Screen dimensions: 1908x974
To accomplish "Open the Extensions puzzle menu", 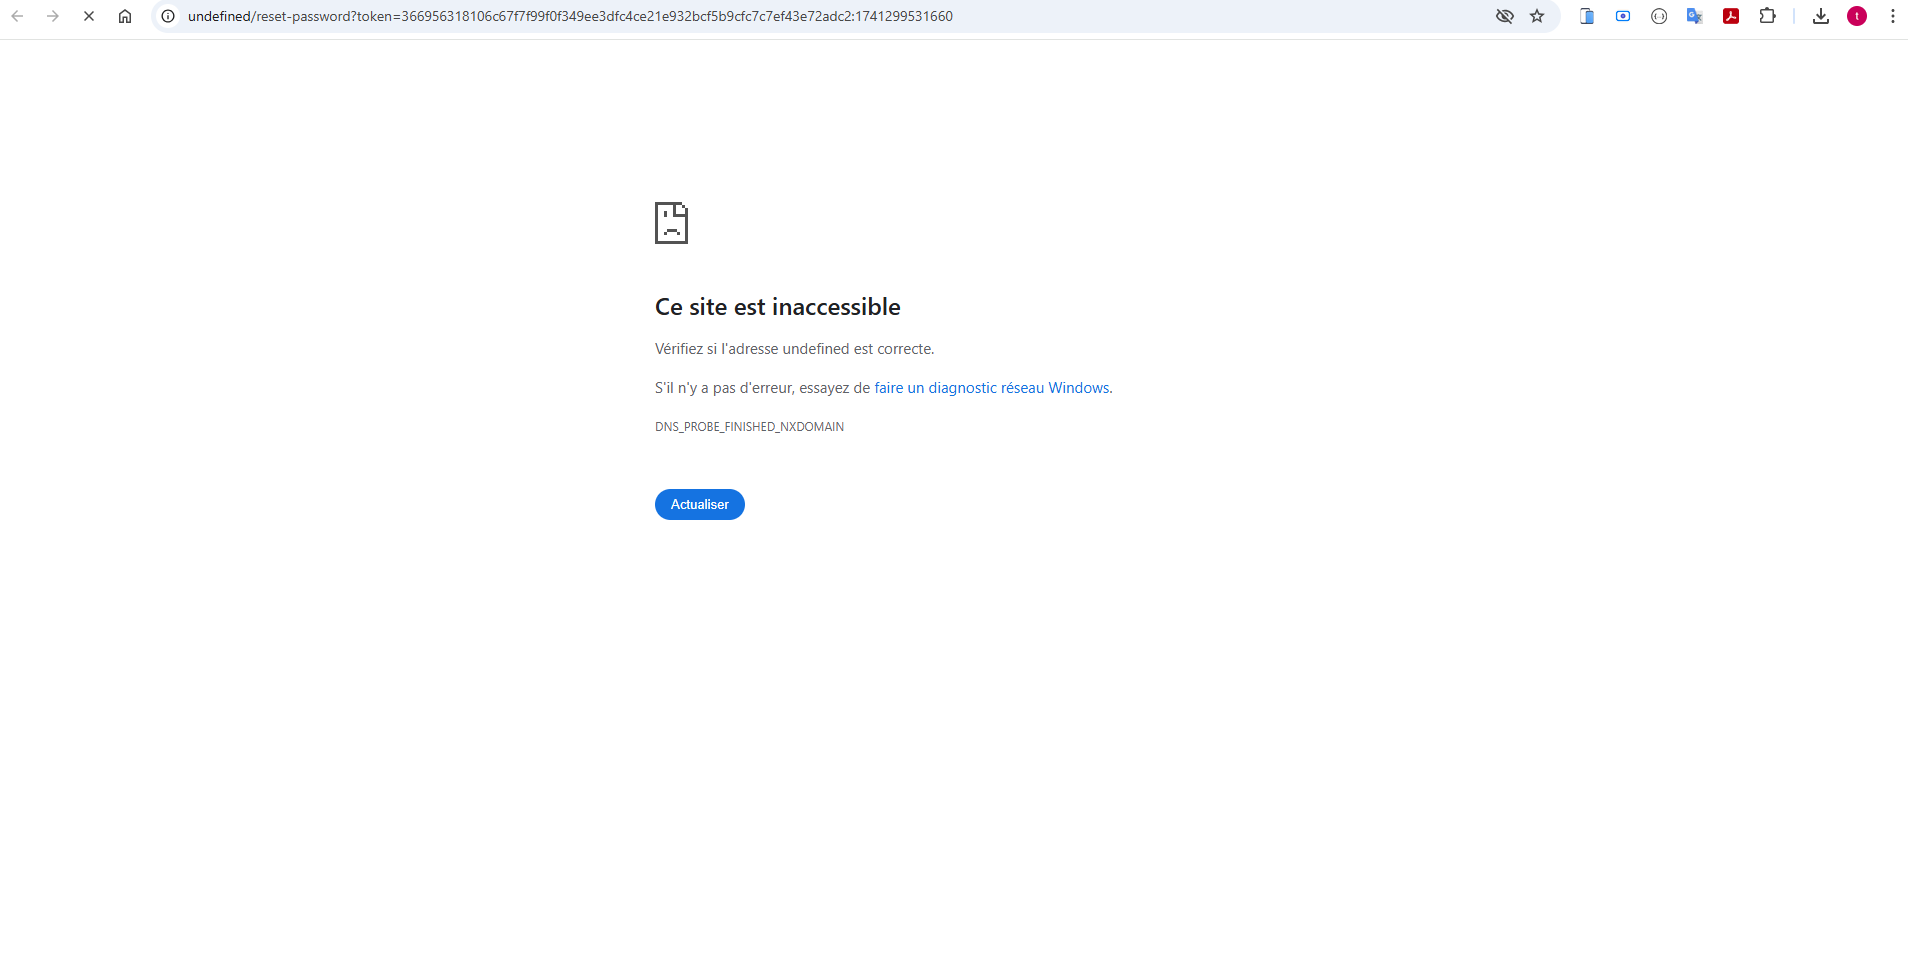I will pos(1767,16).
